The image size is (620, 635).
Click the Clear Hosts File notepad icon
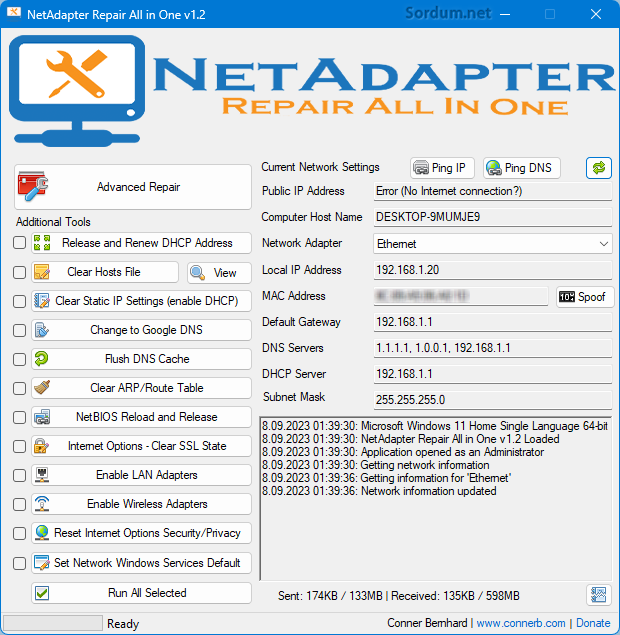(x=42, y=272)
